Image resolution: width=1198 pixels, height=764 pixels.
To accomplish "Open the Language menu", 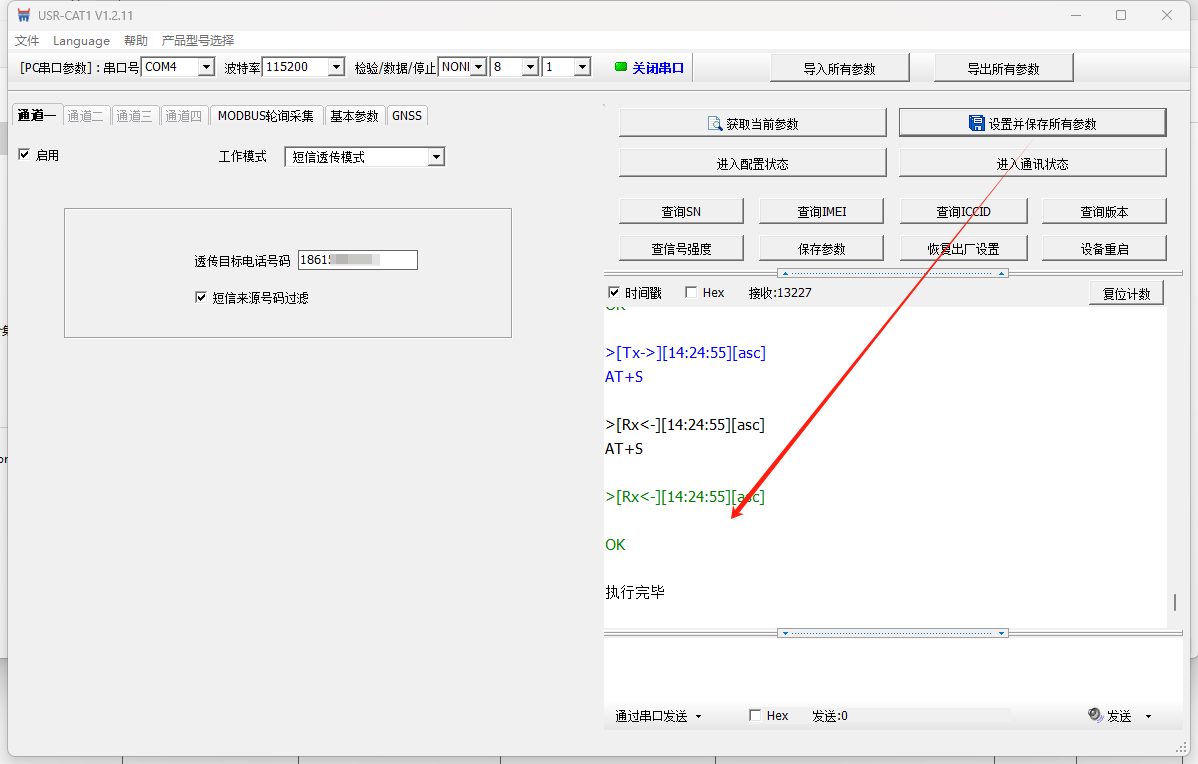I will [x=81, y=40].
